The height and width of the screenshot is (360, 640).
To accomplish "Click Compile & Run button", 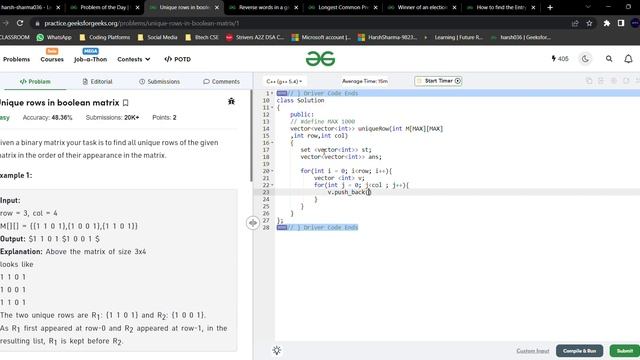I will [x=579, y=351].
